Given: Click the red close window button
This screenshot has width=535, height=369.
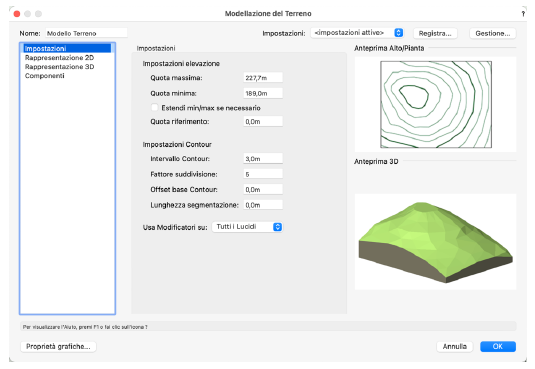Looking at the screenshot, I should (17, 14).
